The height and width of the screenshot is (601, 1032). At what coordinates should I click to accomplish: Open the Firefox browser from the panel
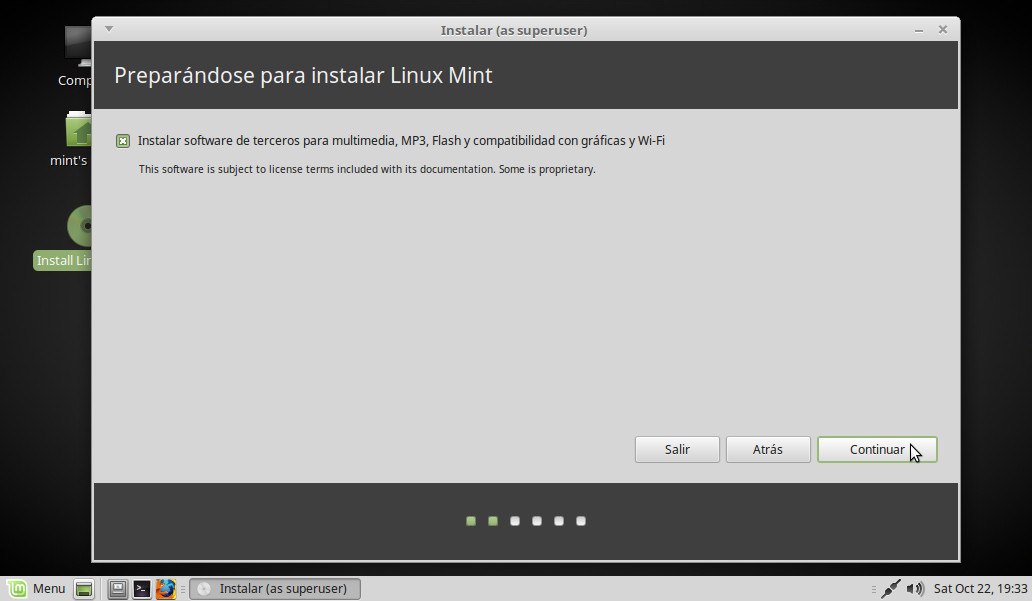coord(165,589)
